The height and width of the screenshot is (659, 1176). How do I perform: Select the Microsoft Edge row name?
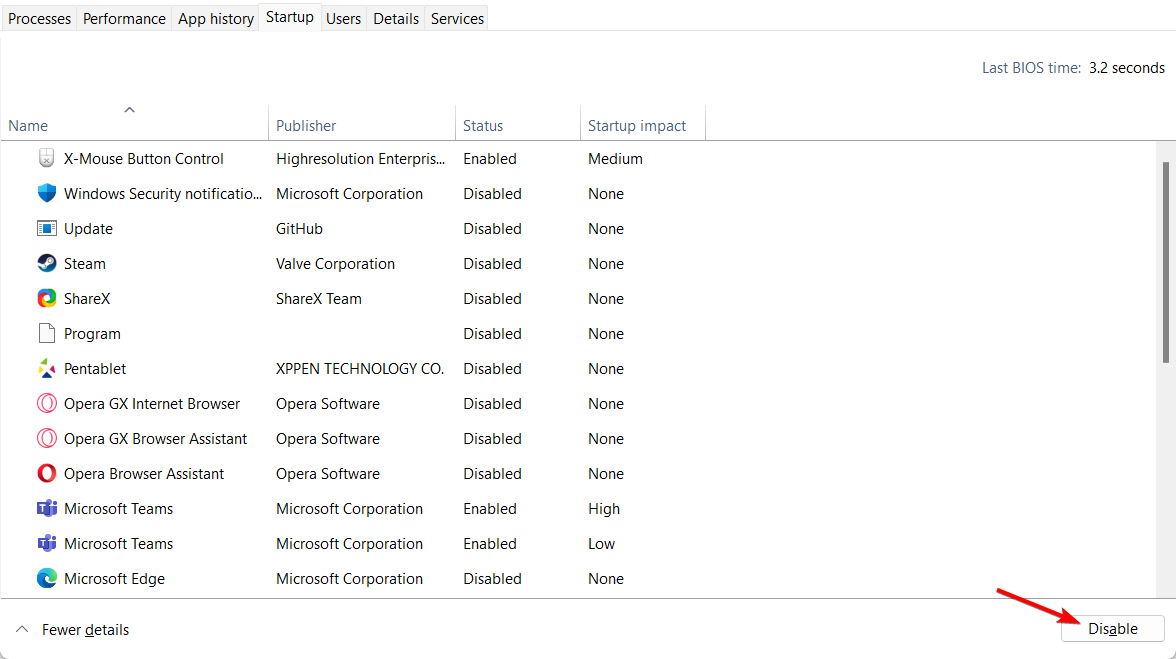pyautogui.click(x=115, y=579)
